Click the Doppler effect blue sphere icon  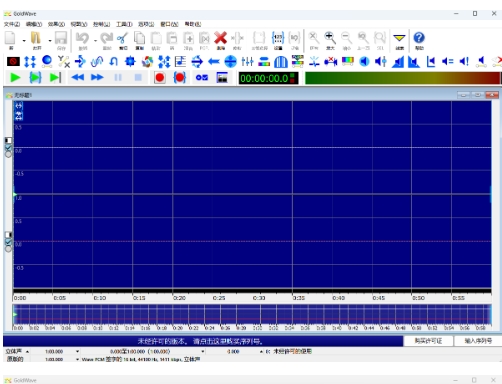click(47, 61)
